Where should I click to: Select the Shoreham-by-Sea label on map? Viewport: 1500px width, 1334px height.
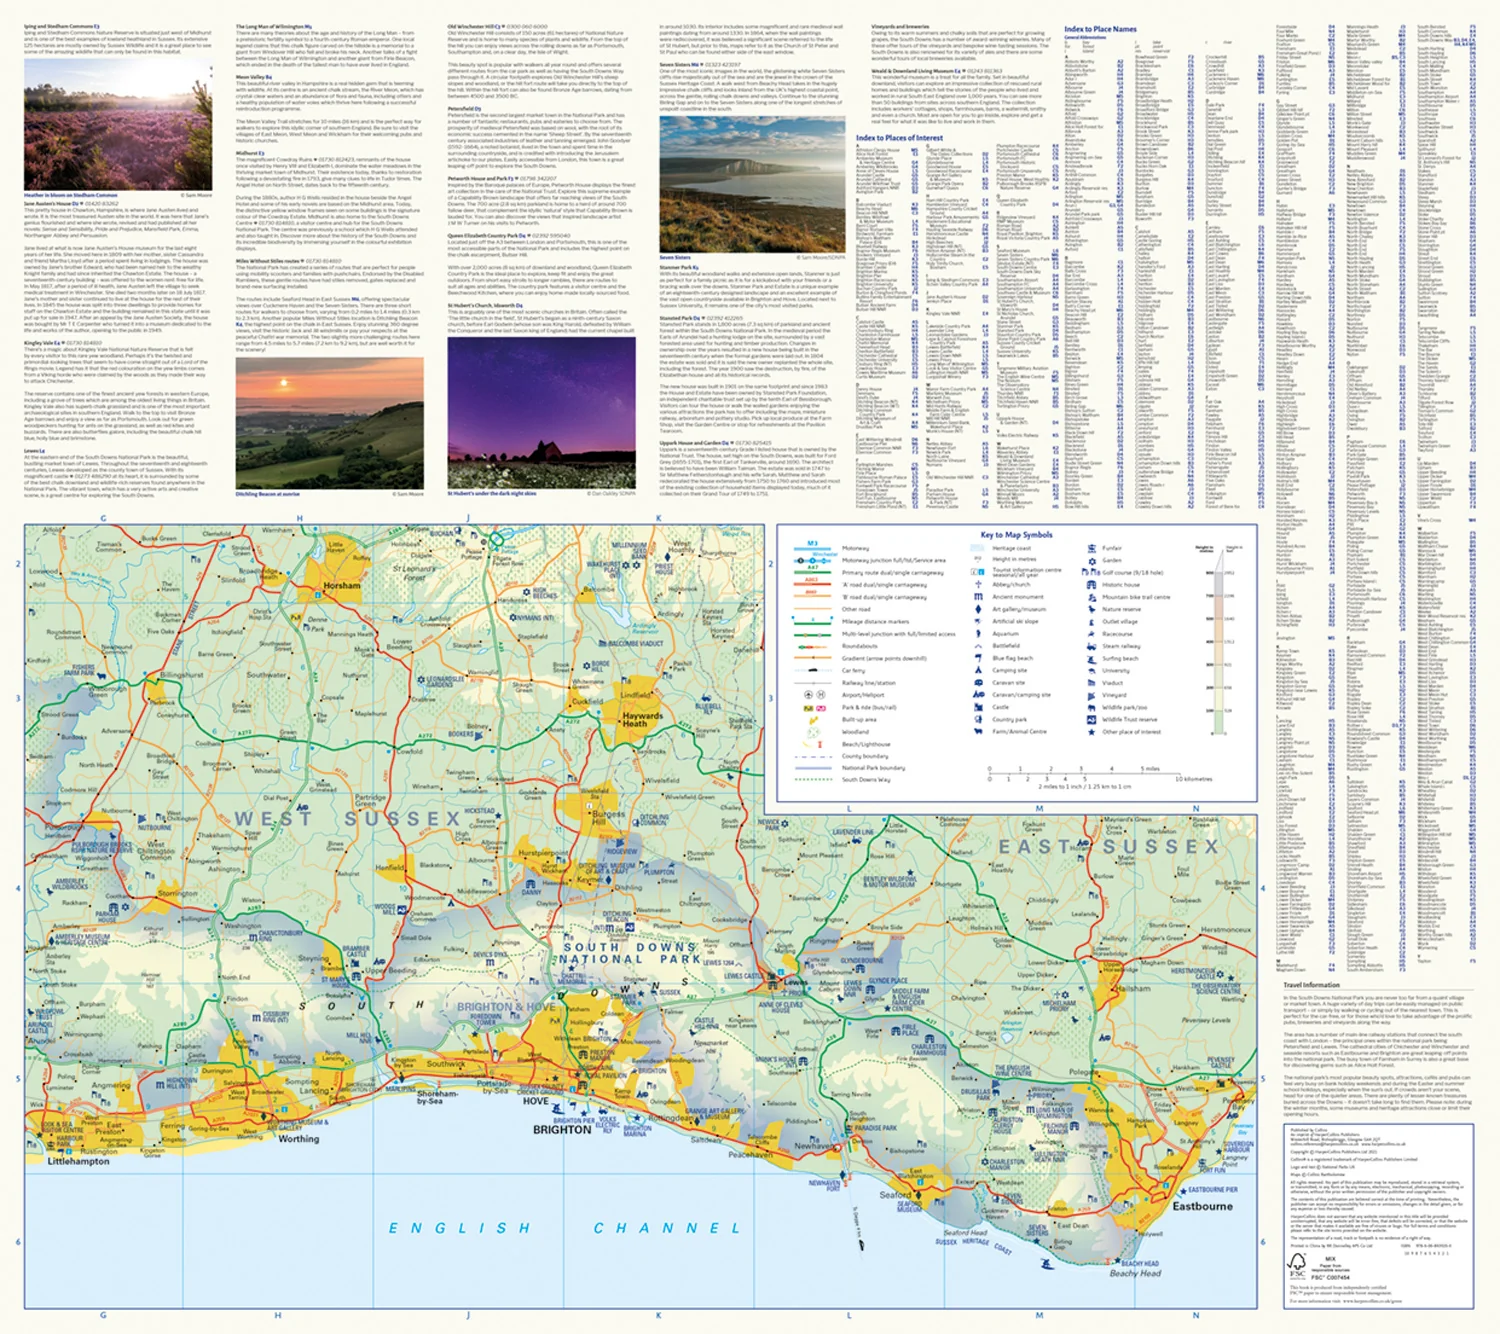click(437, 1098)
